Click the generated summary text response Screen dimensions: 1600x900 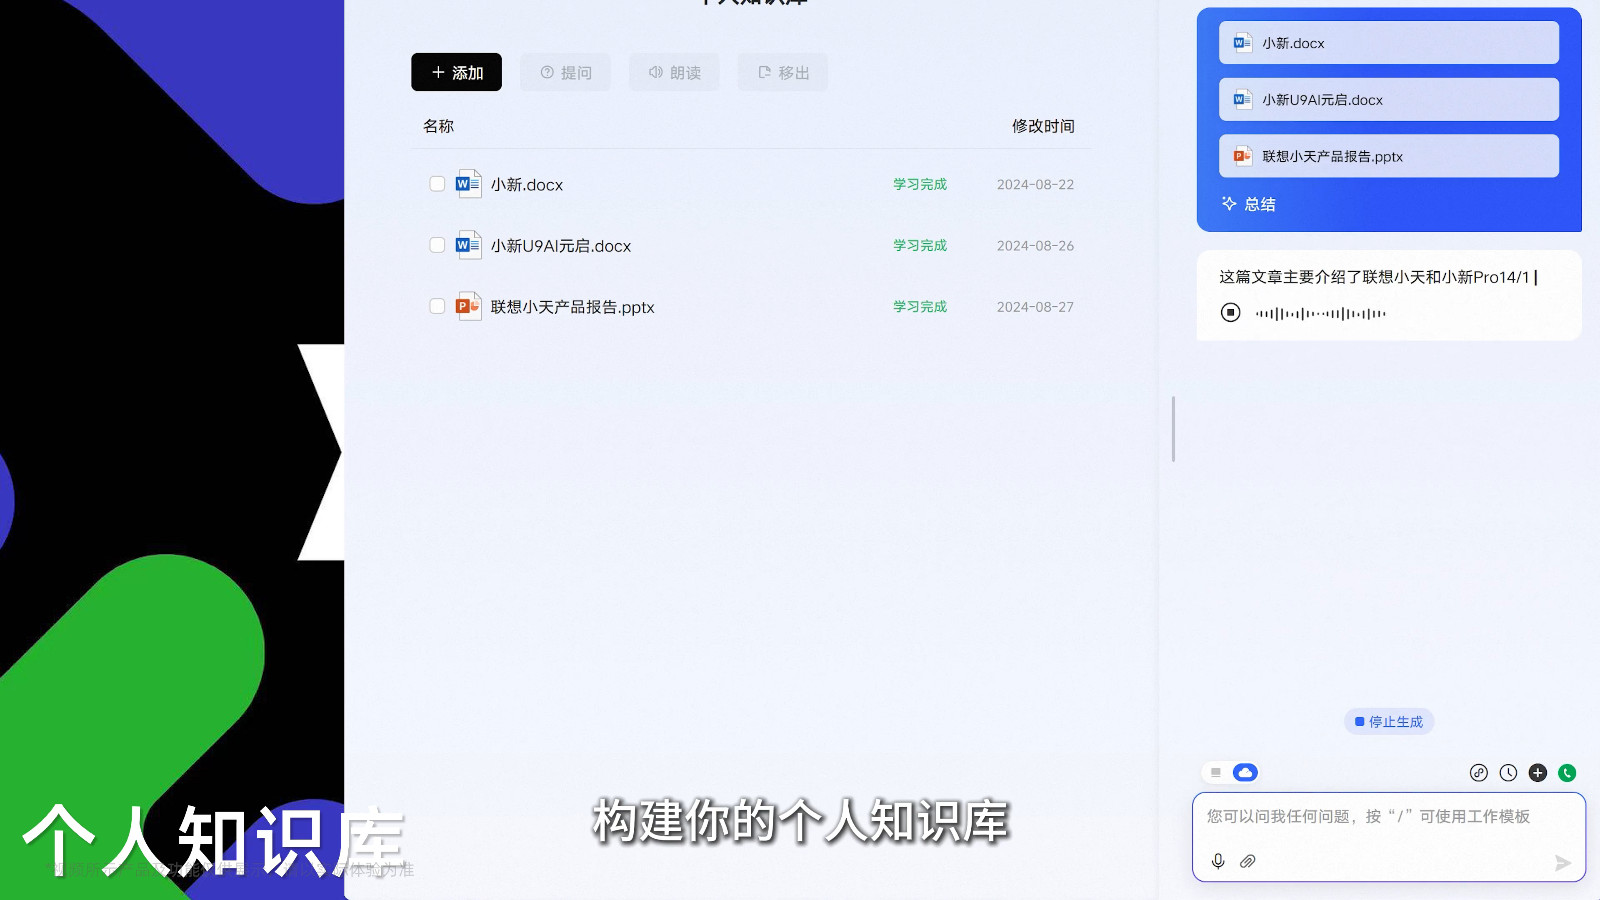[1376, 277]
